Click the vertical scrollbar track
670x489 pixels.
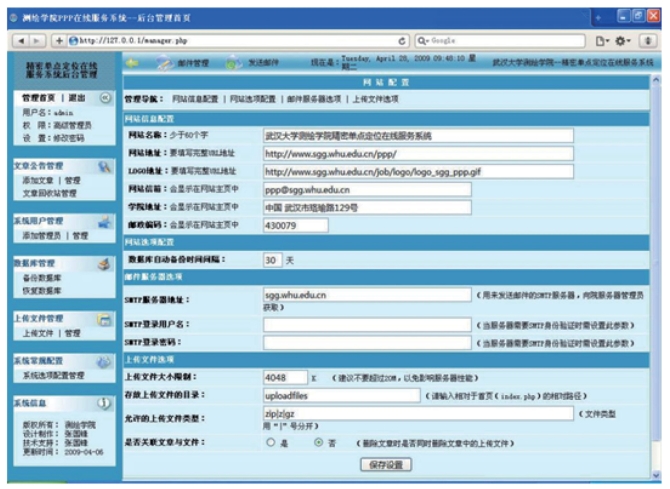pyautogui.click(x=656, y=278)
